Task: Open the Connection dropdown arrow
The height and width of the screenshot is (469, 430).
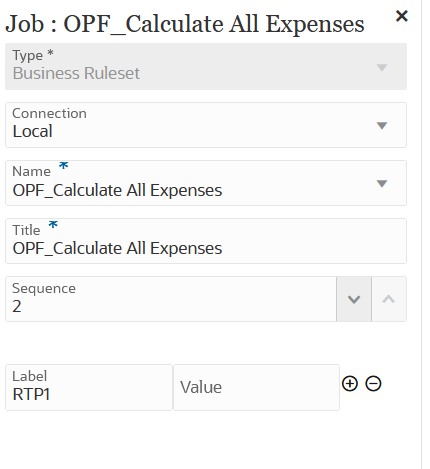Action: point(382,126)
